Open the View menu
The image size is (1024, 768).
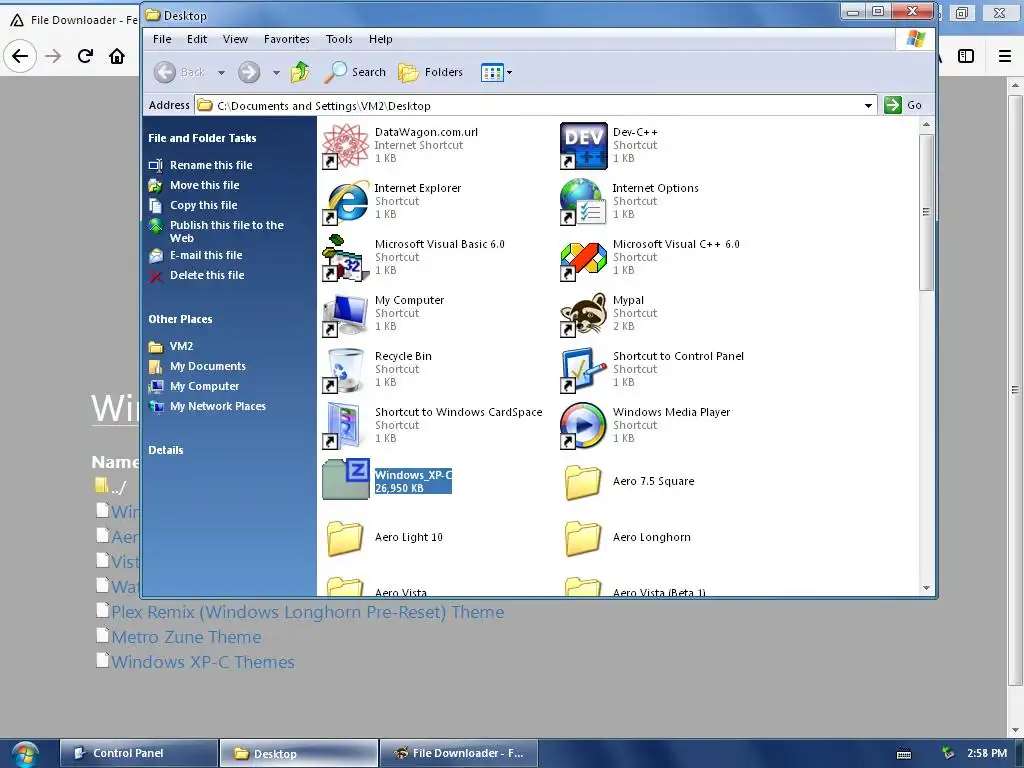235,39
